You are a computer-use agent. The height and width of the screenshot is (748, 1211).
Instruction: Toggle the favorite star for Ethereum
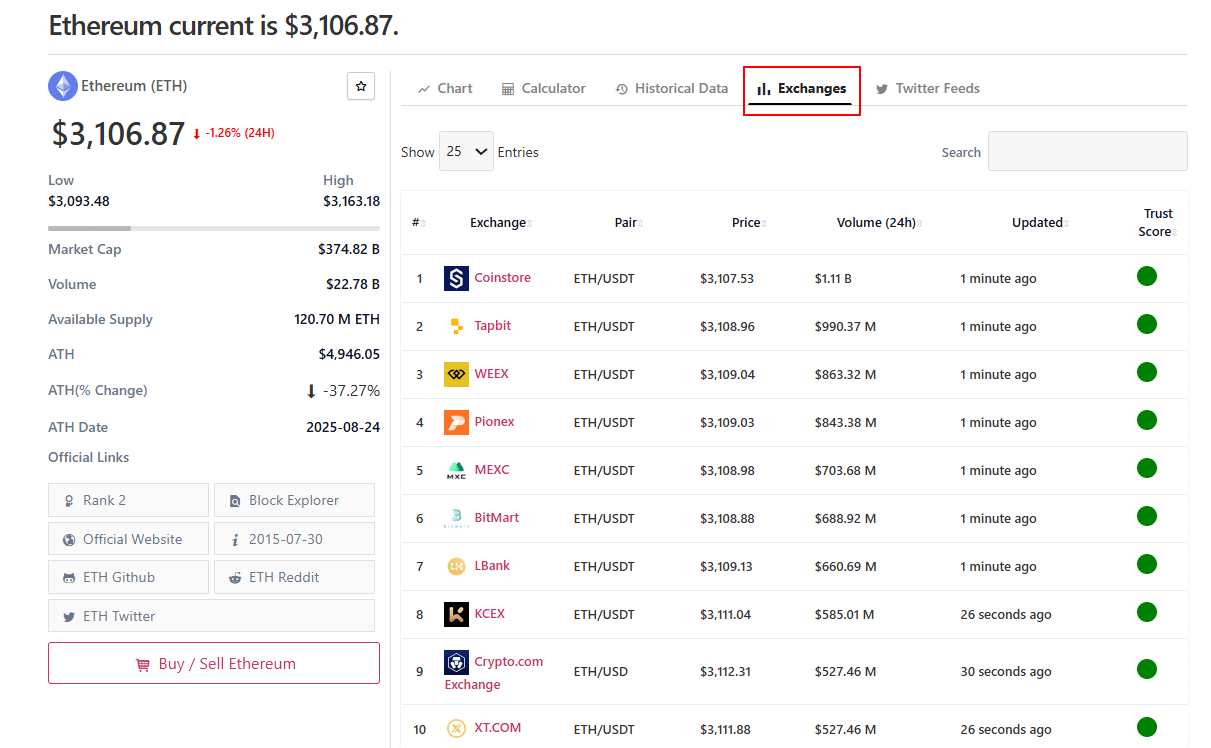(x=360, y=86)
